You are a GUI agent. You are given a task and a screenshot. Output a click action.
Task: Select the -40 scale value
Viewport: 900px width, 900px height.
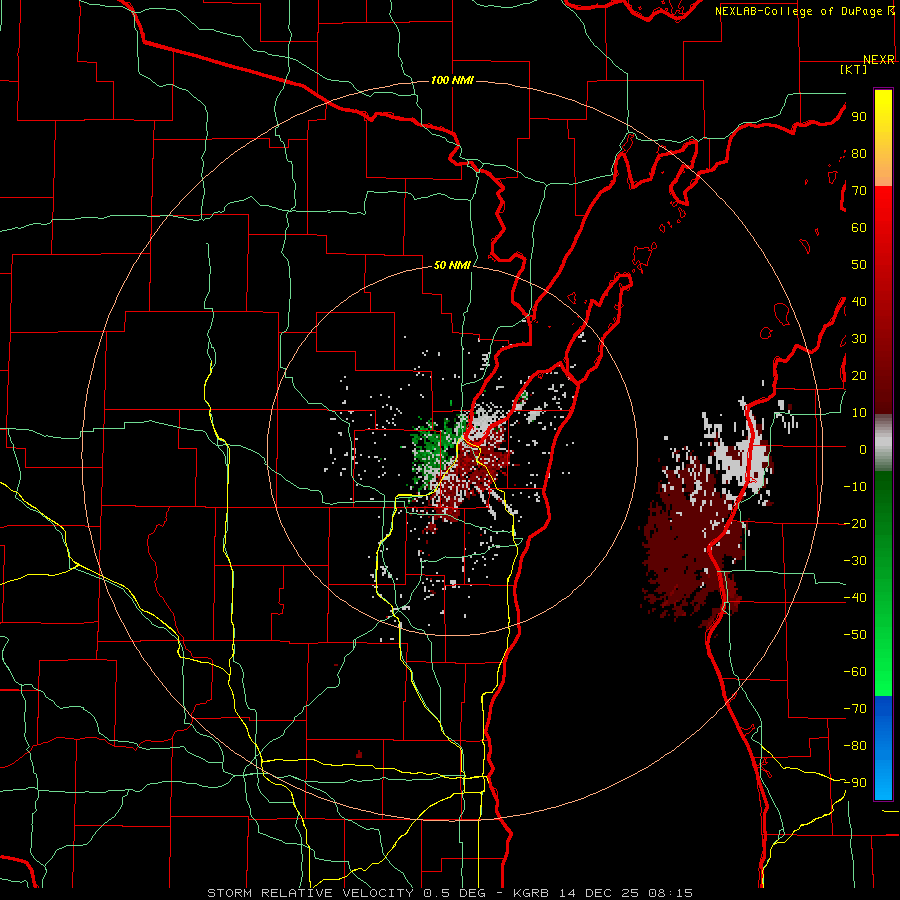point(855,598)
